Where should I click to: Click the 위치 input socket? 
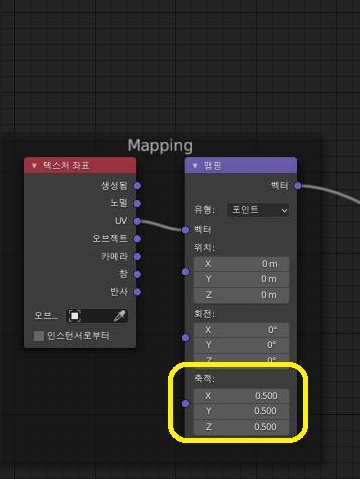pyautogui.click(x=186, y=272)
